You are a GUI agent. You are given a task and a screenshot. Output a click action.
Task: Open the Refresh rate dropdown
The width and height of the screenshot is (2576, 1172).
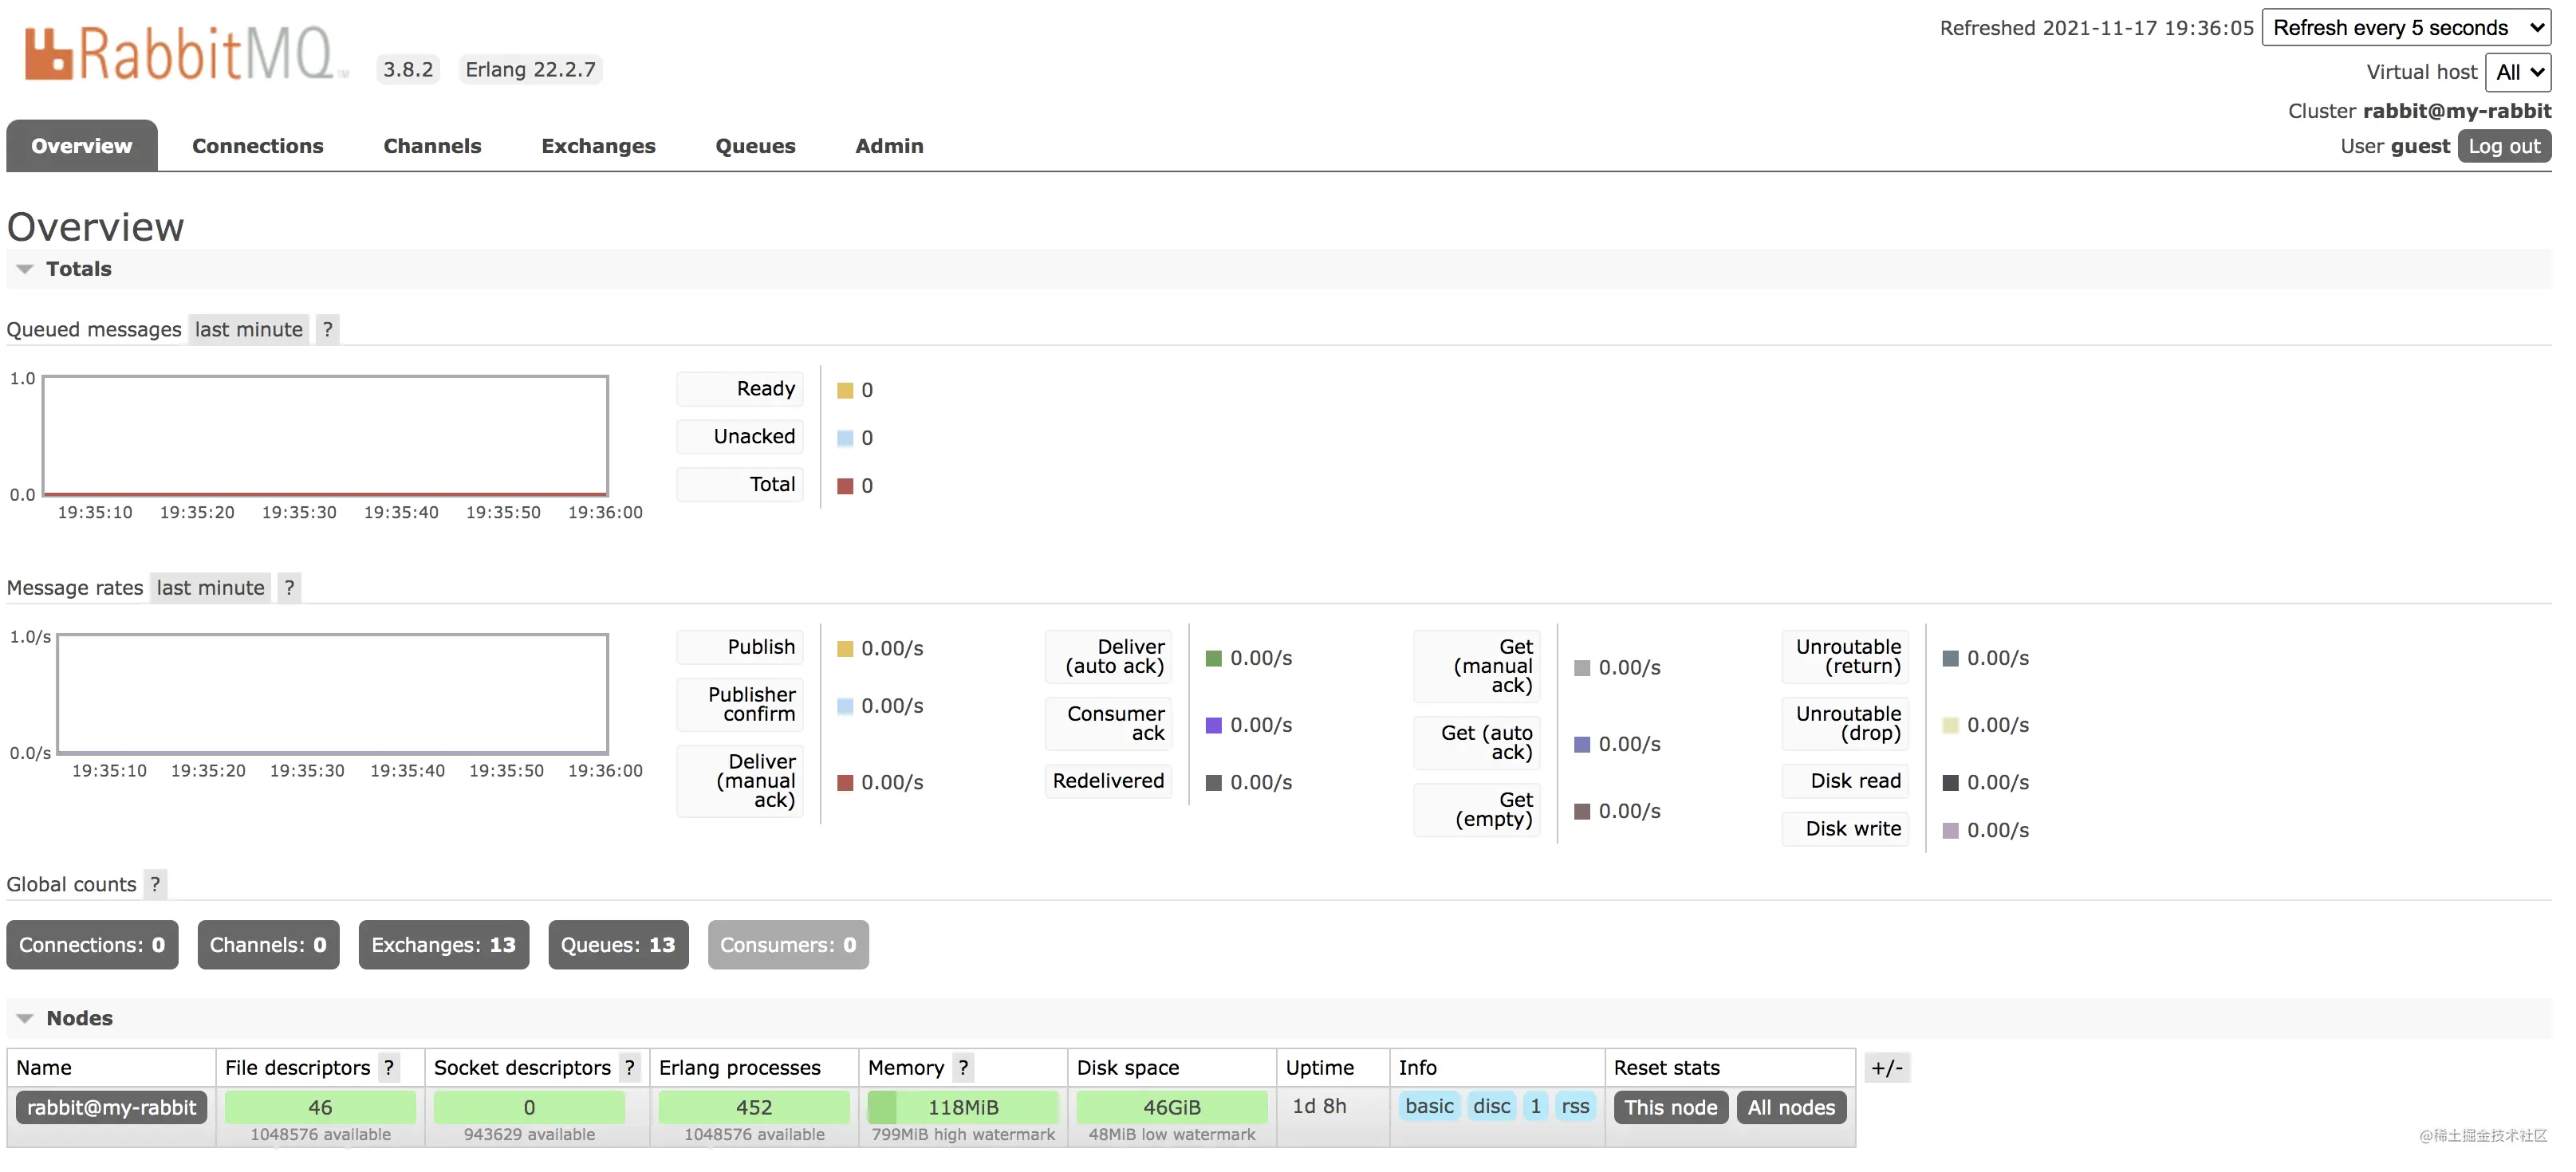2410,26
